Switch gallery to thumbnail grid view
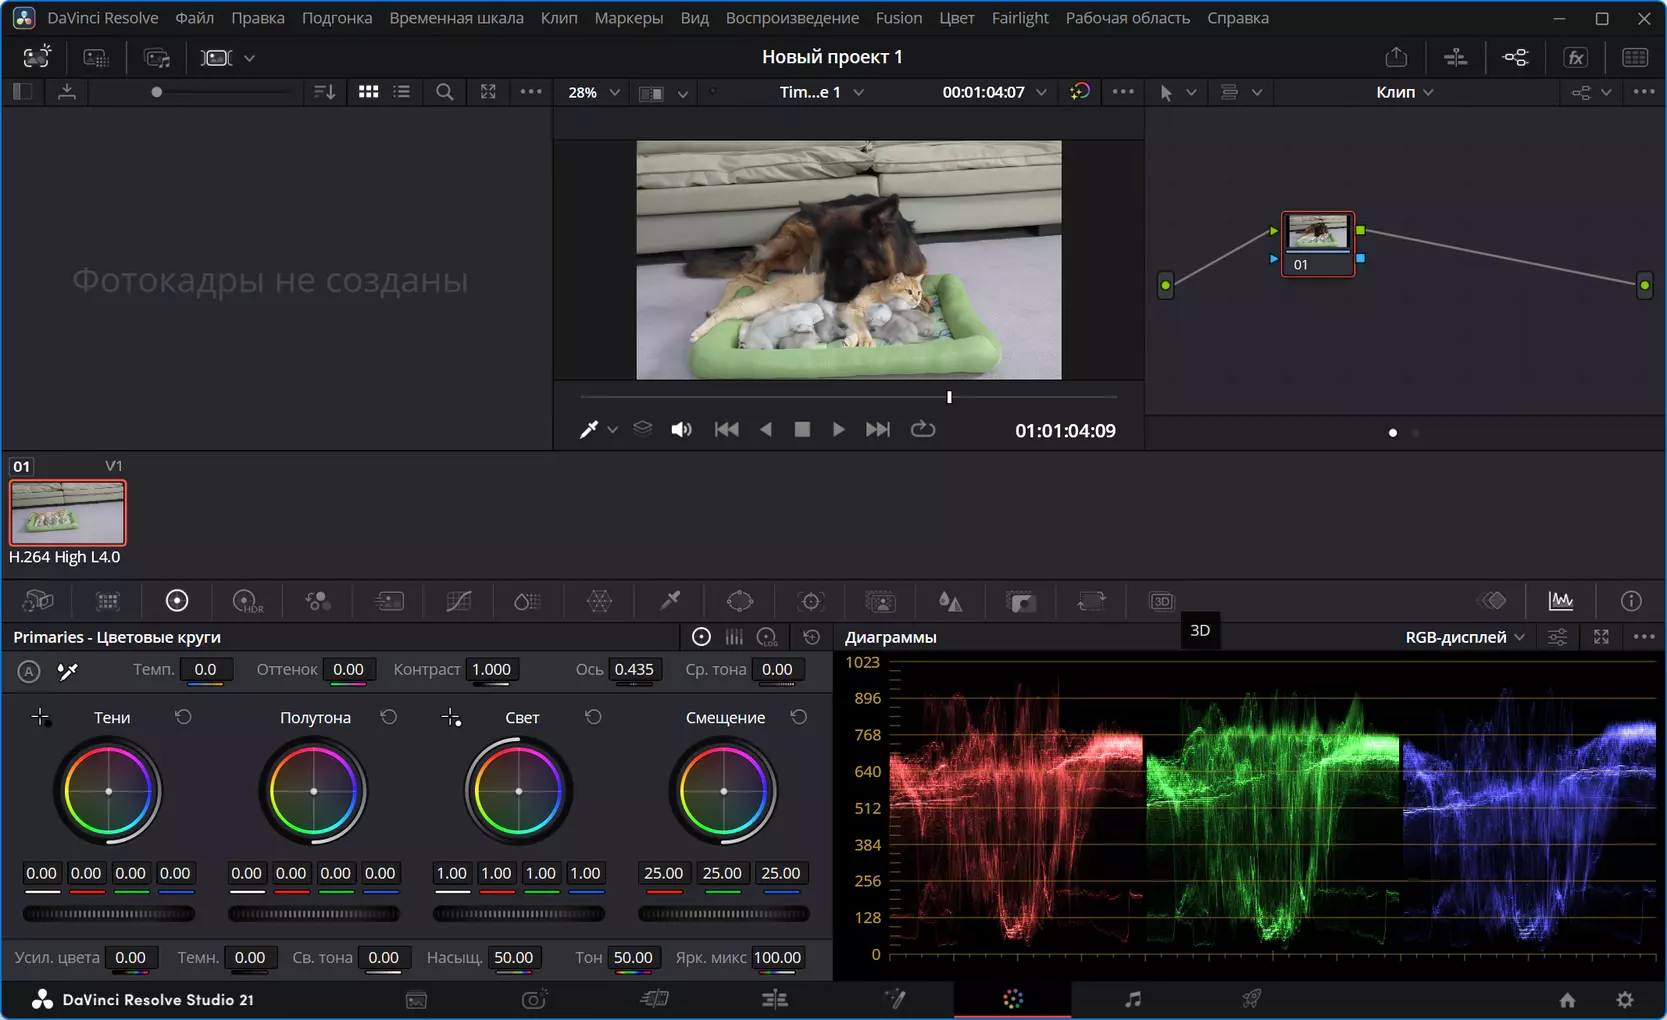This screenshot has height=1020, width=1667. pyautogui.click(x=369, y=92)
